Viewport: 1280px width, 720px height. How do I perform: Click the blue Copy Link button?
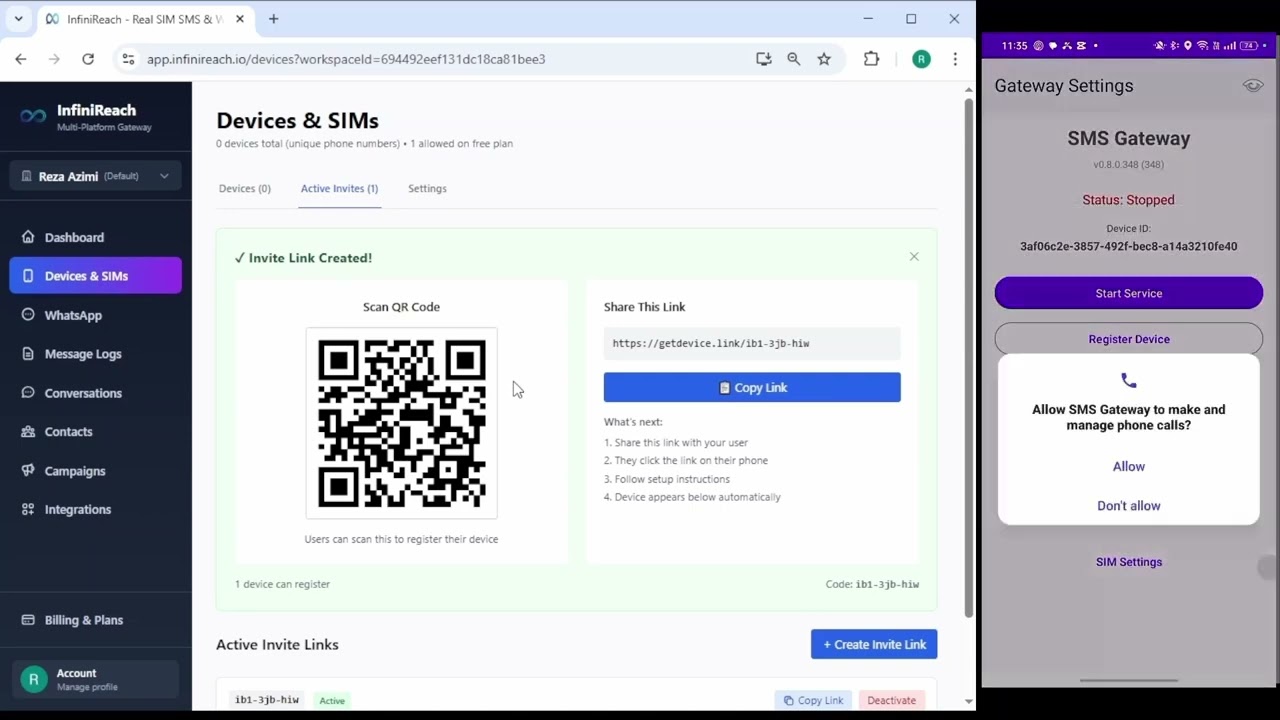pos(752,388)
